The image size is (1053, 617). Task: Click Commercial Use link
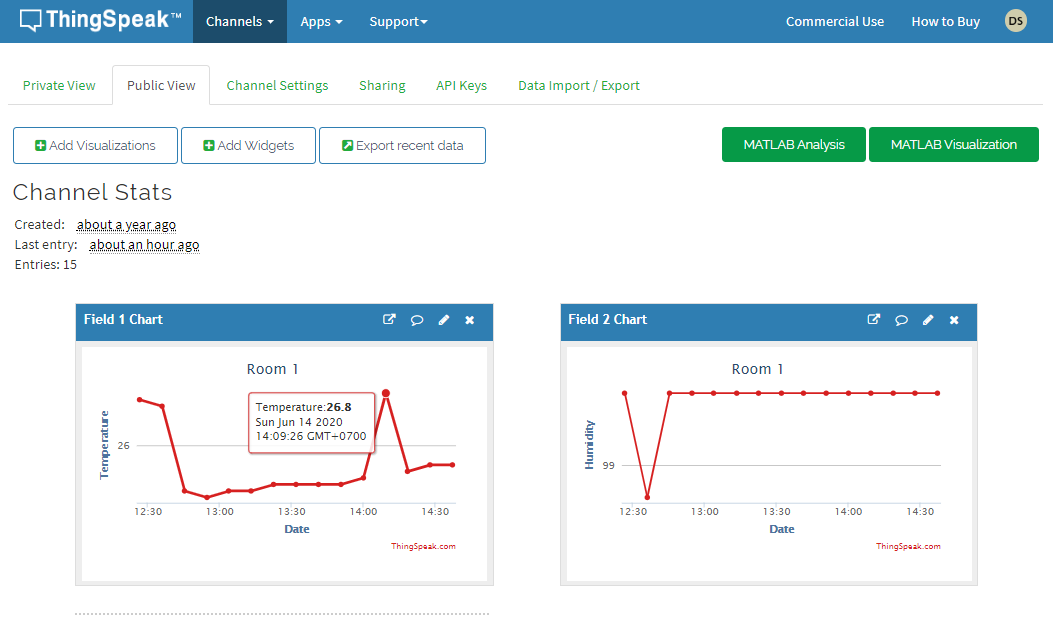point(835,21)
